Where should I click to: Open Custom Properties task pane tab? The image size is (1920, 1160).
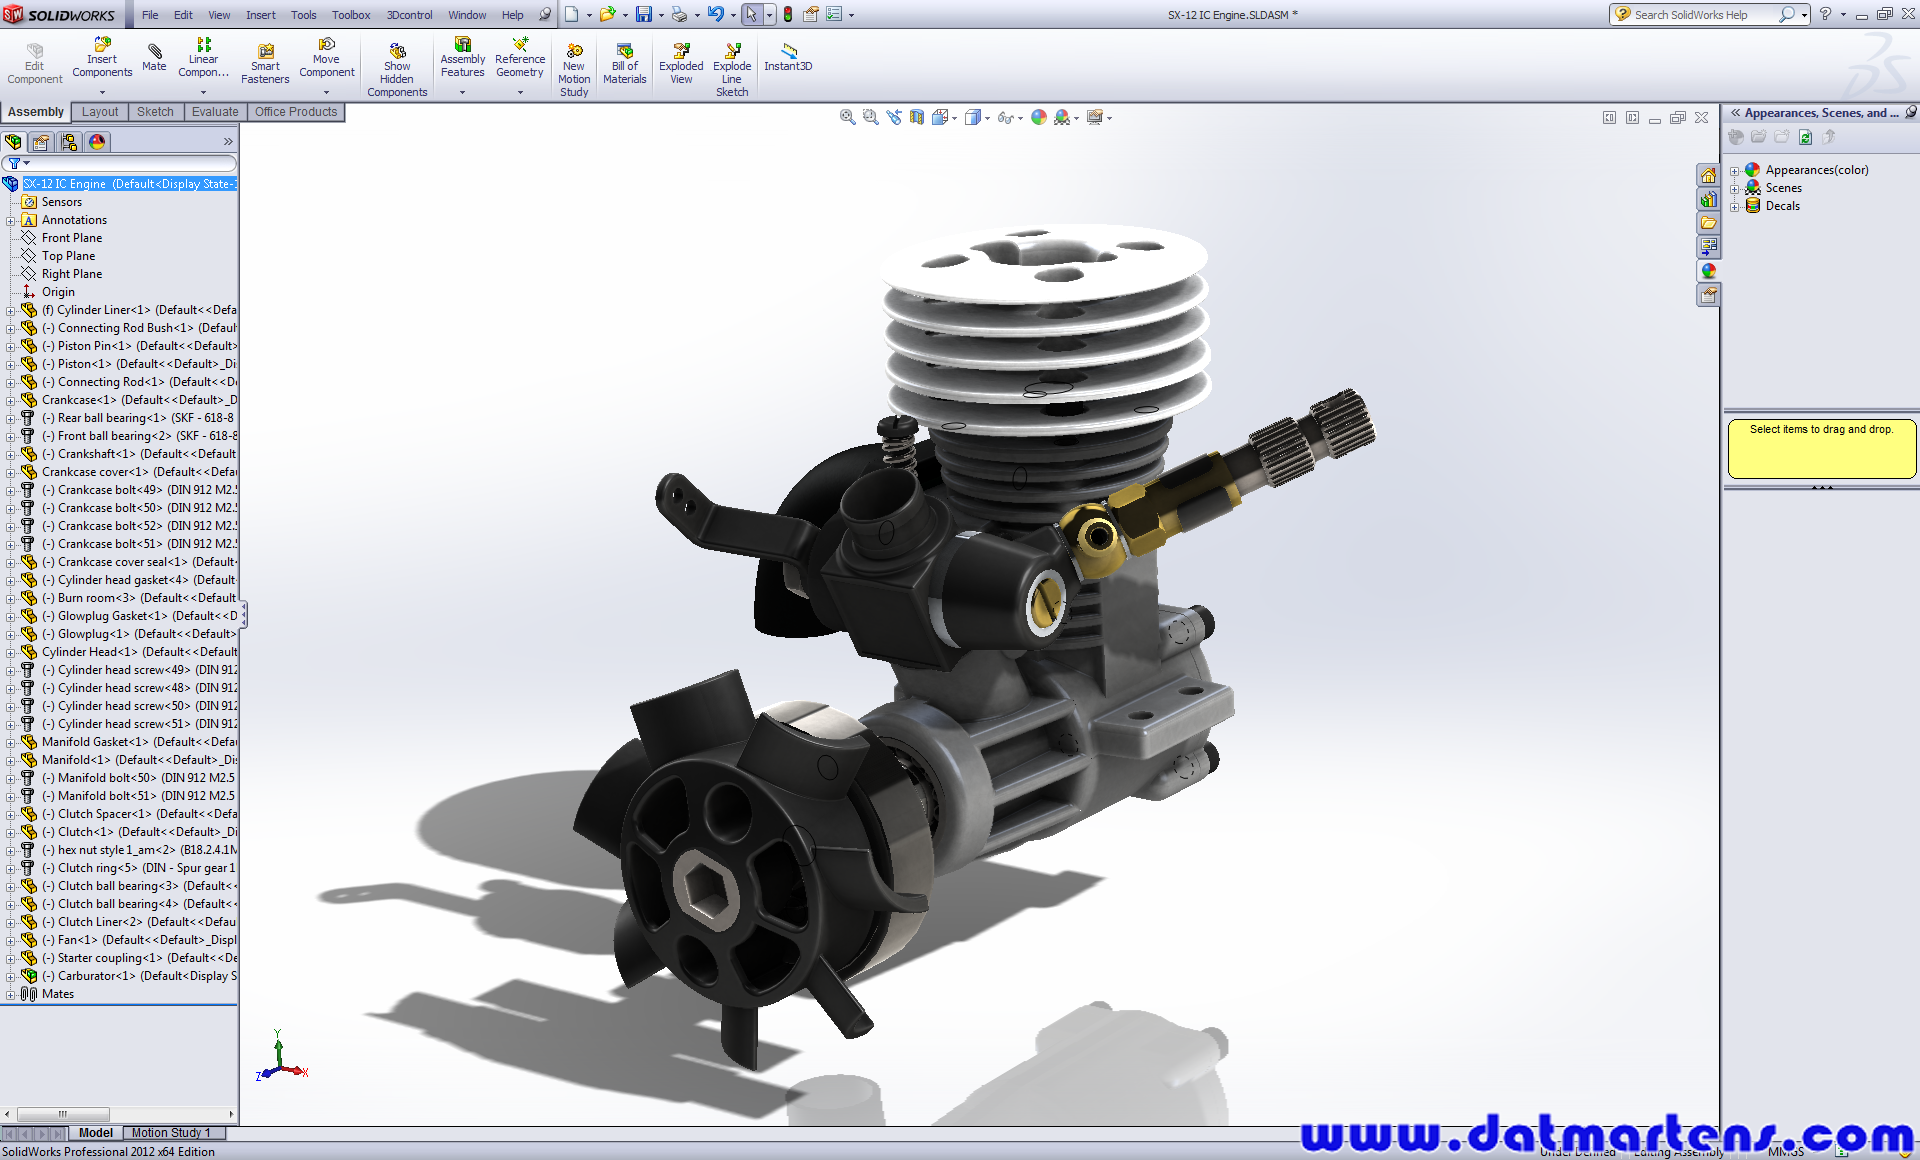(x=1708, y=295)
